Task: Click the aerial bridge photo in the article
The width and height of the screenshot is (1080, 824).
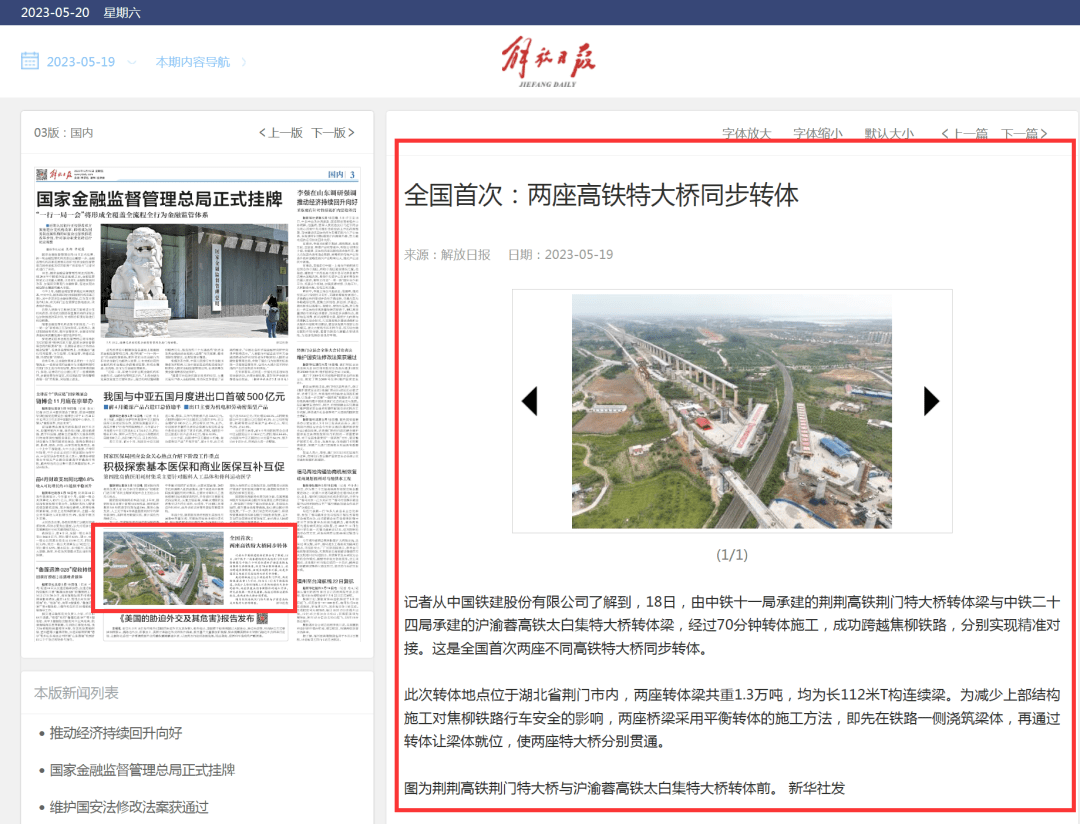Action: point(731,411)
